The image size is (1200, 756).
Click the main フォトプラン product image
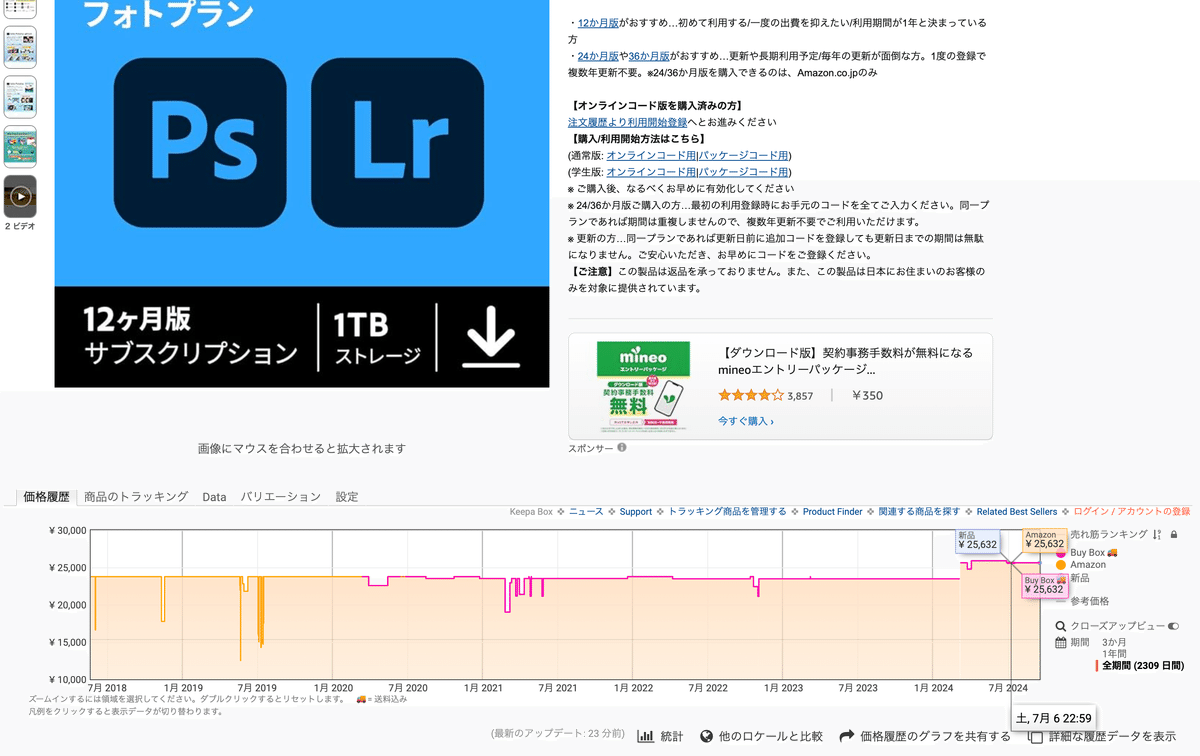click(302, 193)
